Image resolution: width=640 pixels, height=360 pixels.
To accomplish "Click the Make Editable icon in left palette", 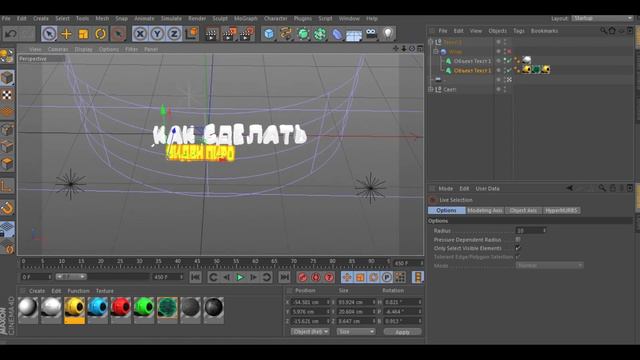I will (7, 56).
